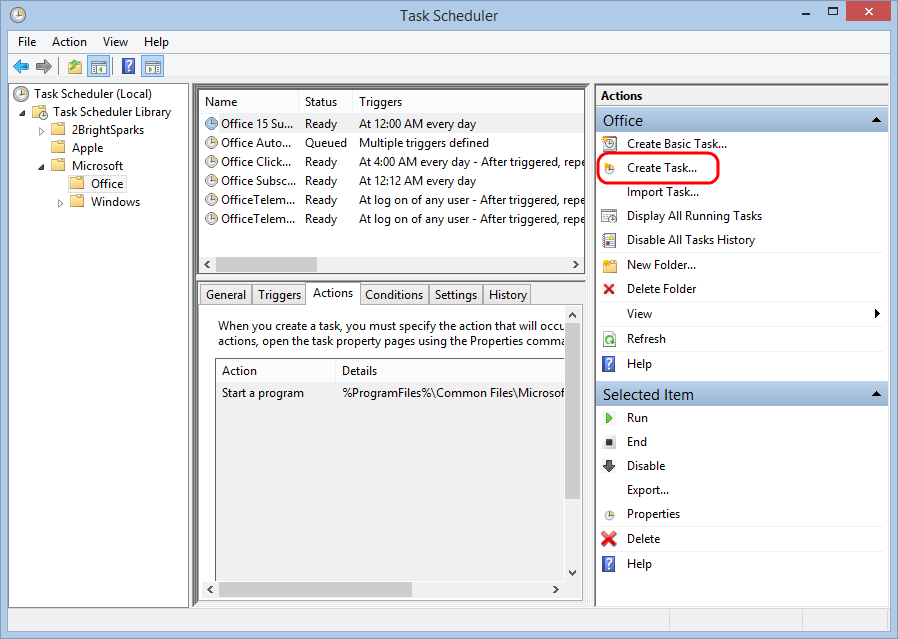The width and height of the screenshot is (898, 639).
Task: Collapse the Office section in the Actions pane
Action: pyautogui.click(x=876, y=121)
